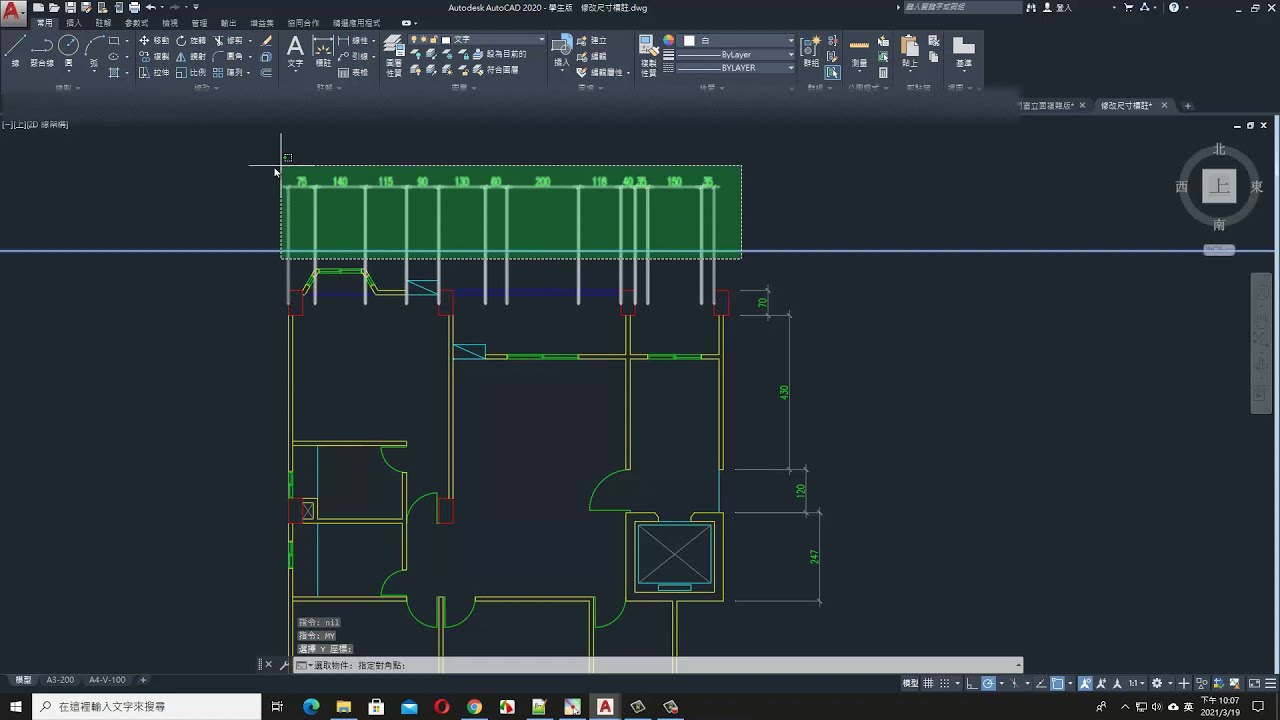Select the Arc (弧) tool

[x=94, y=51]
